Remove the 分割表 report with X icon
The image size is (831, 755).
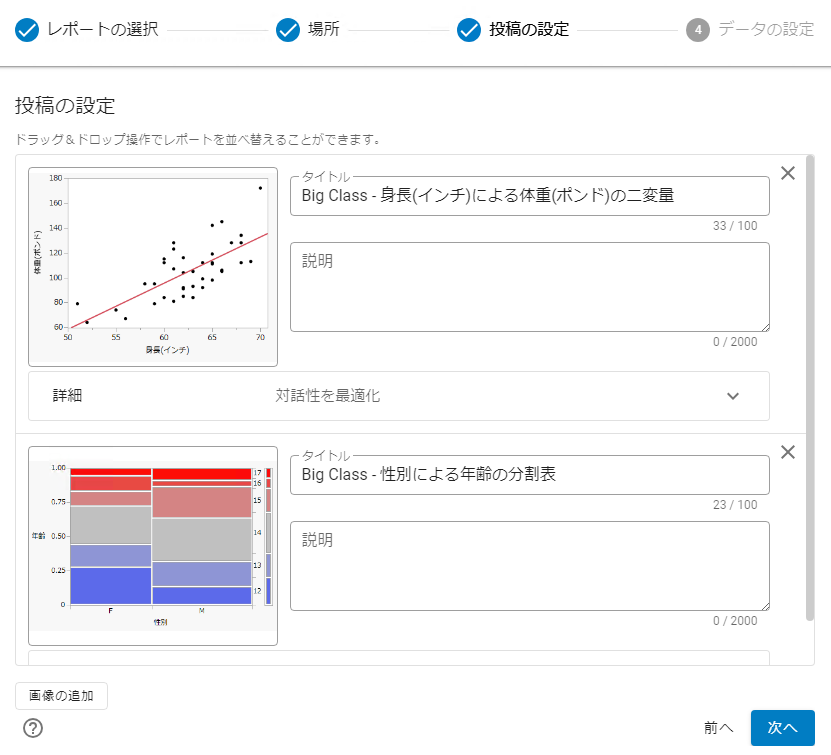click(x=788, y=452)
